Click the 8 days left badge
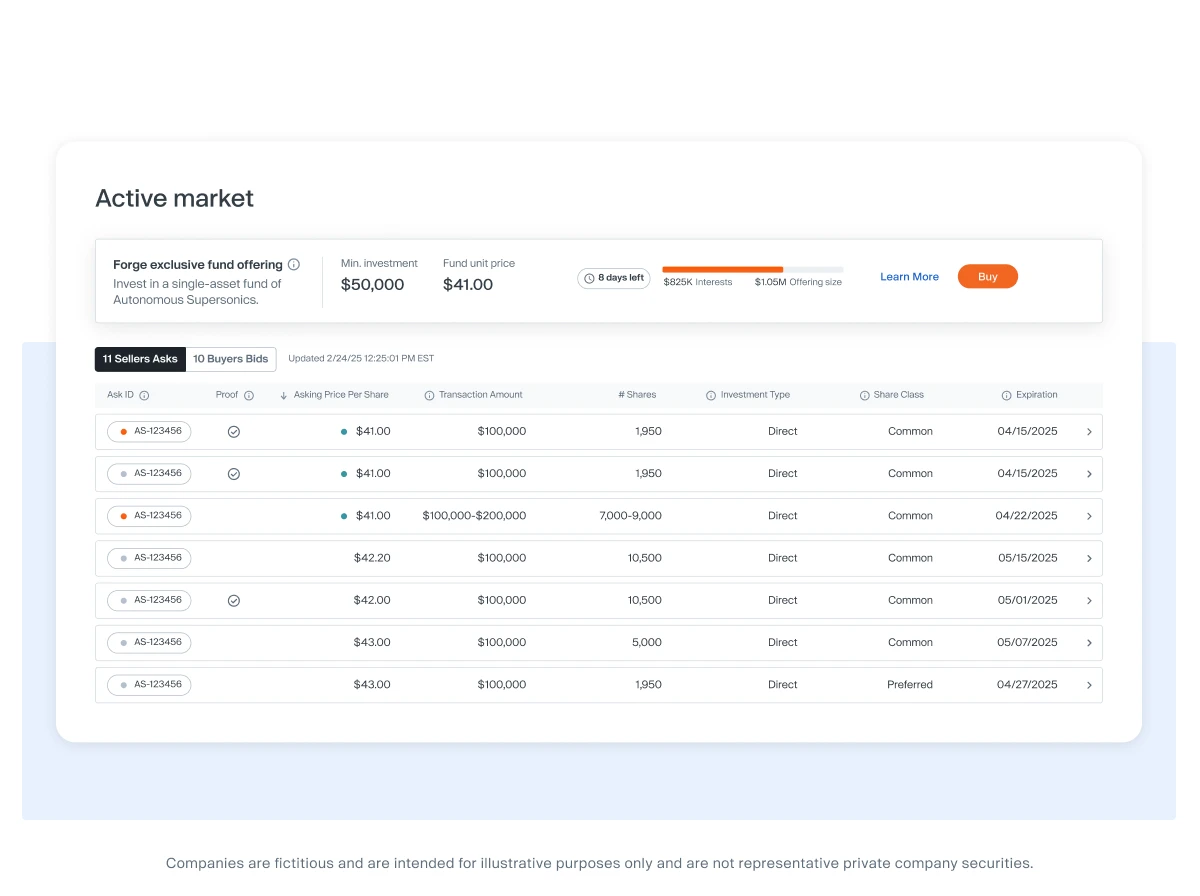This screenshot has width=1200, height=896. (614, 278)
